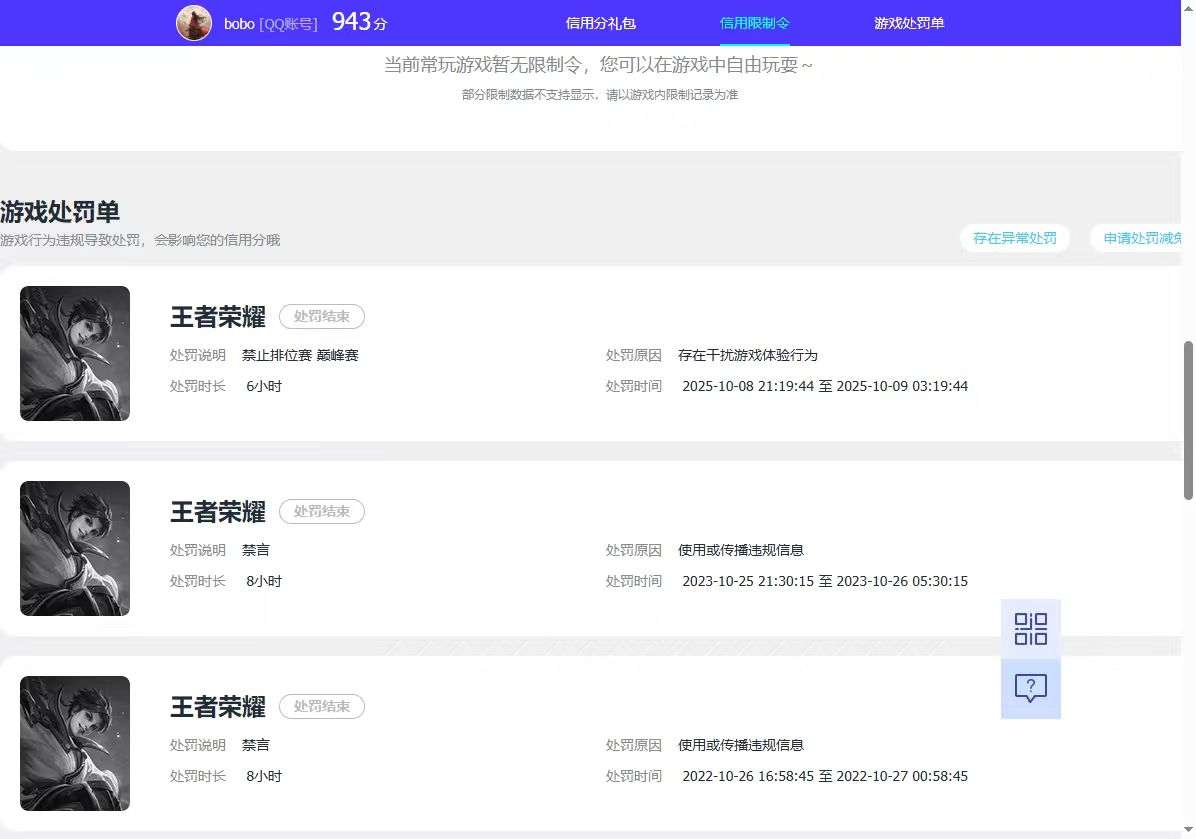Click 王者荣耀 title on 2023 penalty card
The height and width of the screenshot is (839, 1196).
217,512
